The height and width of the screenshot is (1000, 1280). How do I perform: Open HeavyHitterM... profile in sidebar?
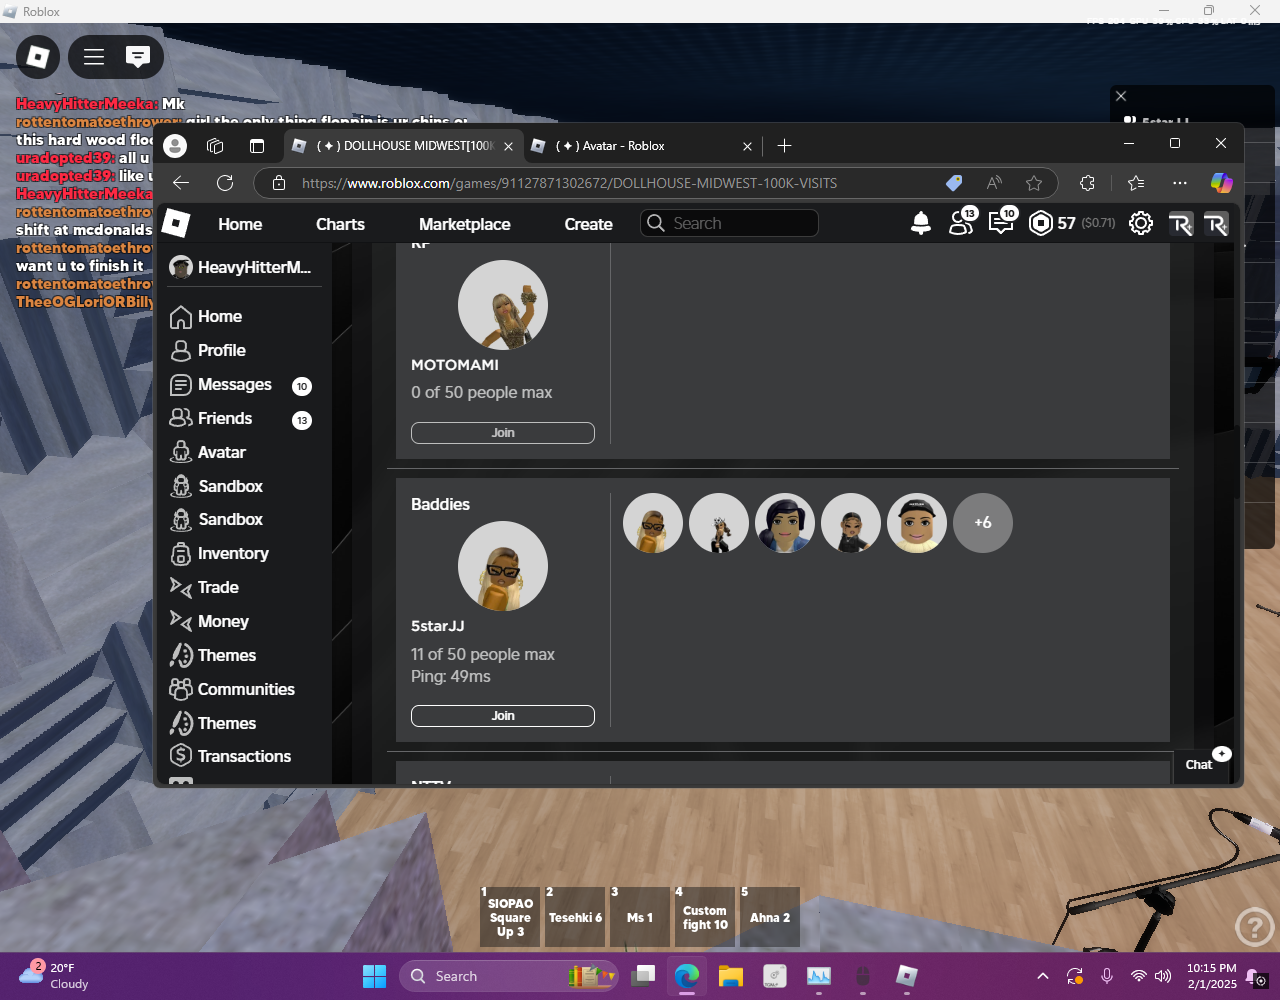241,267
